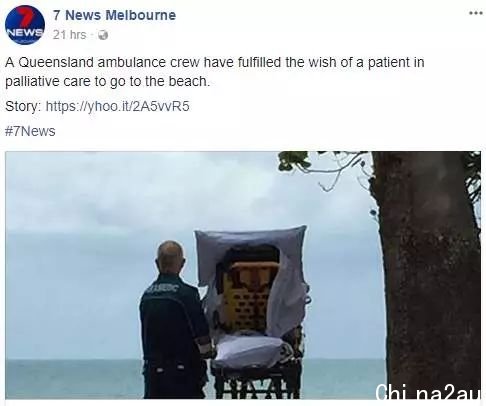Click the China2au watermark text

tap(429, 392)
